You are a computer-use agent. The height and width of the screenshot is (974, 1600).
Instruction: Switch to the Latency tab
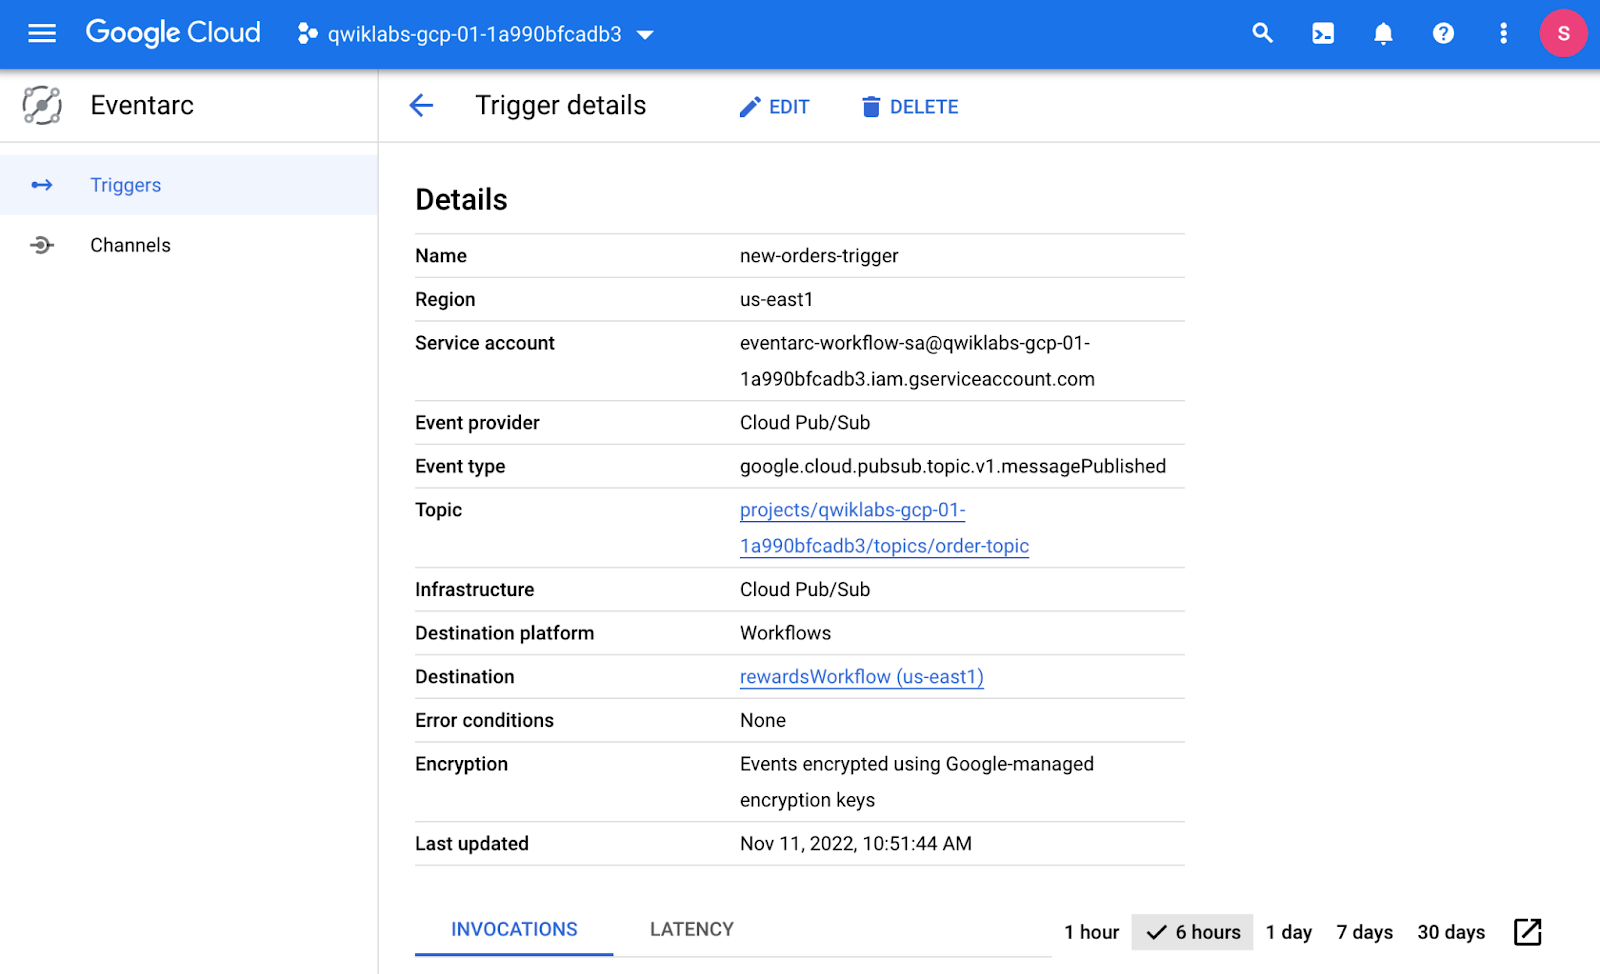[x=691, y=929]
